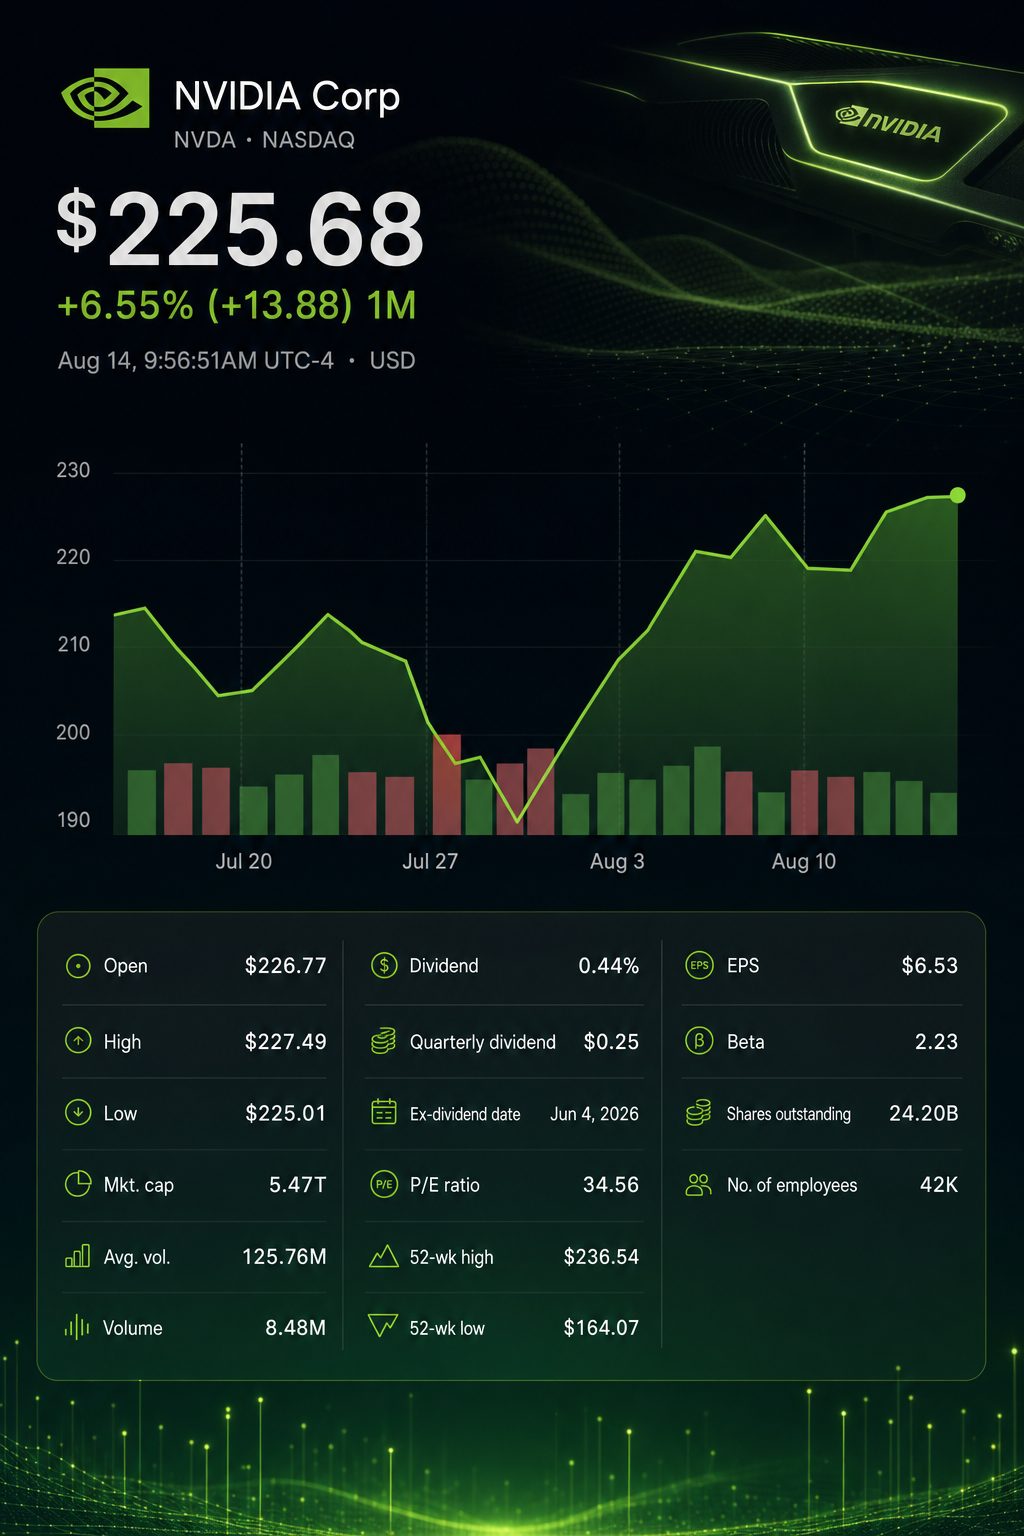Click the 190 y-axis label
1024x1536 pixels.
pos(73,820)
